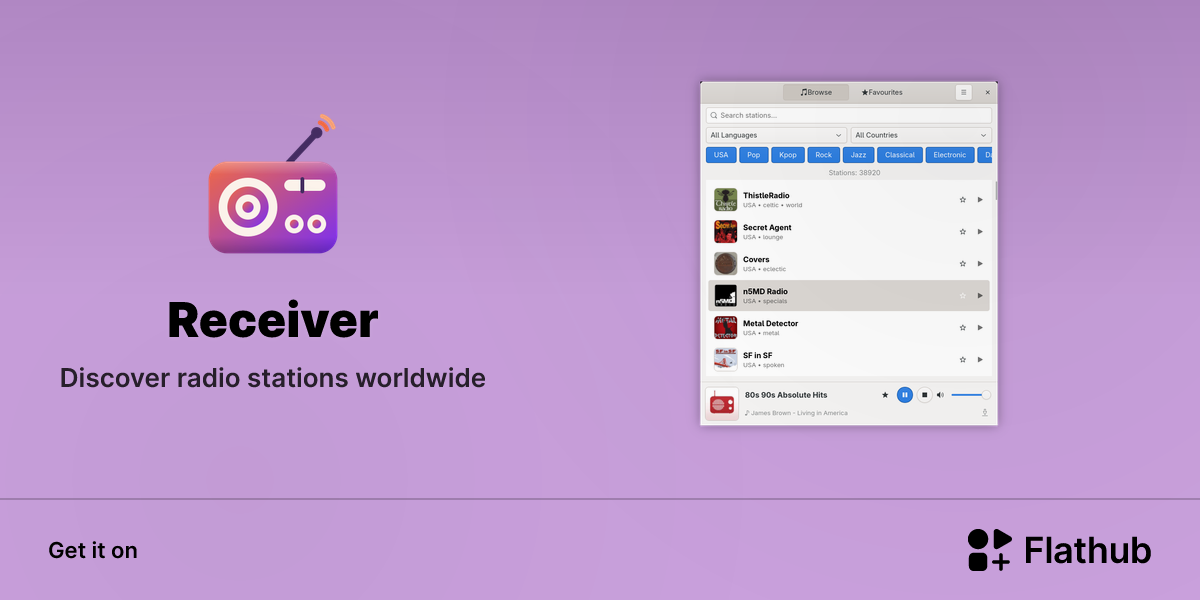This screenshot has width=1200, height=600.
Task: Click the 'USA • celtic • world' tags line
Action: tap(773, 205)
